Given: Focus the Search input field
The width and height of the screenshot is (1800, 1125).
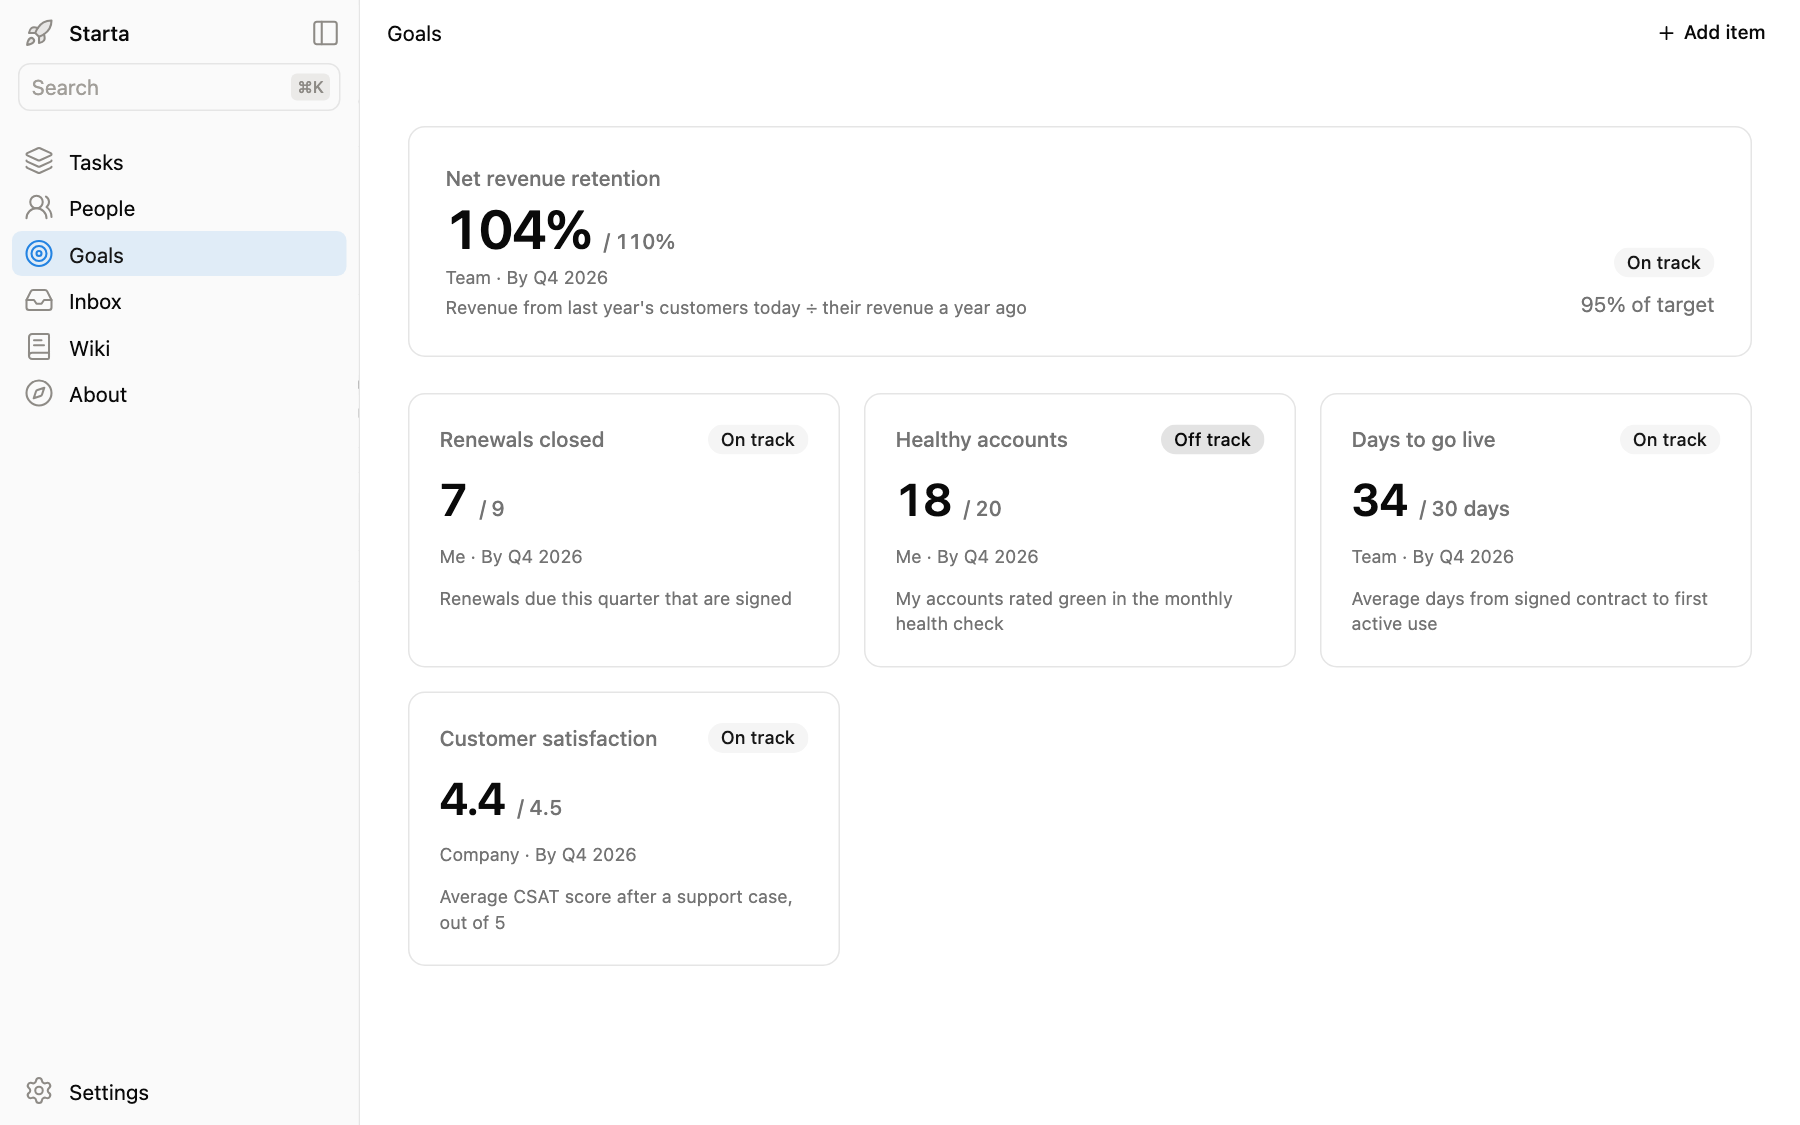Looking at the screenshot, I should pos(179,87).
